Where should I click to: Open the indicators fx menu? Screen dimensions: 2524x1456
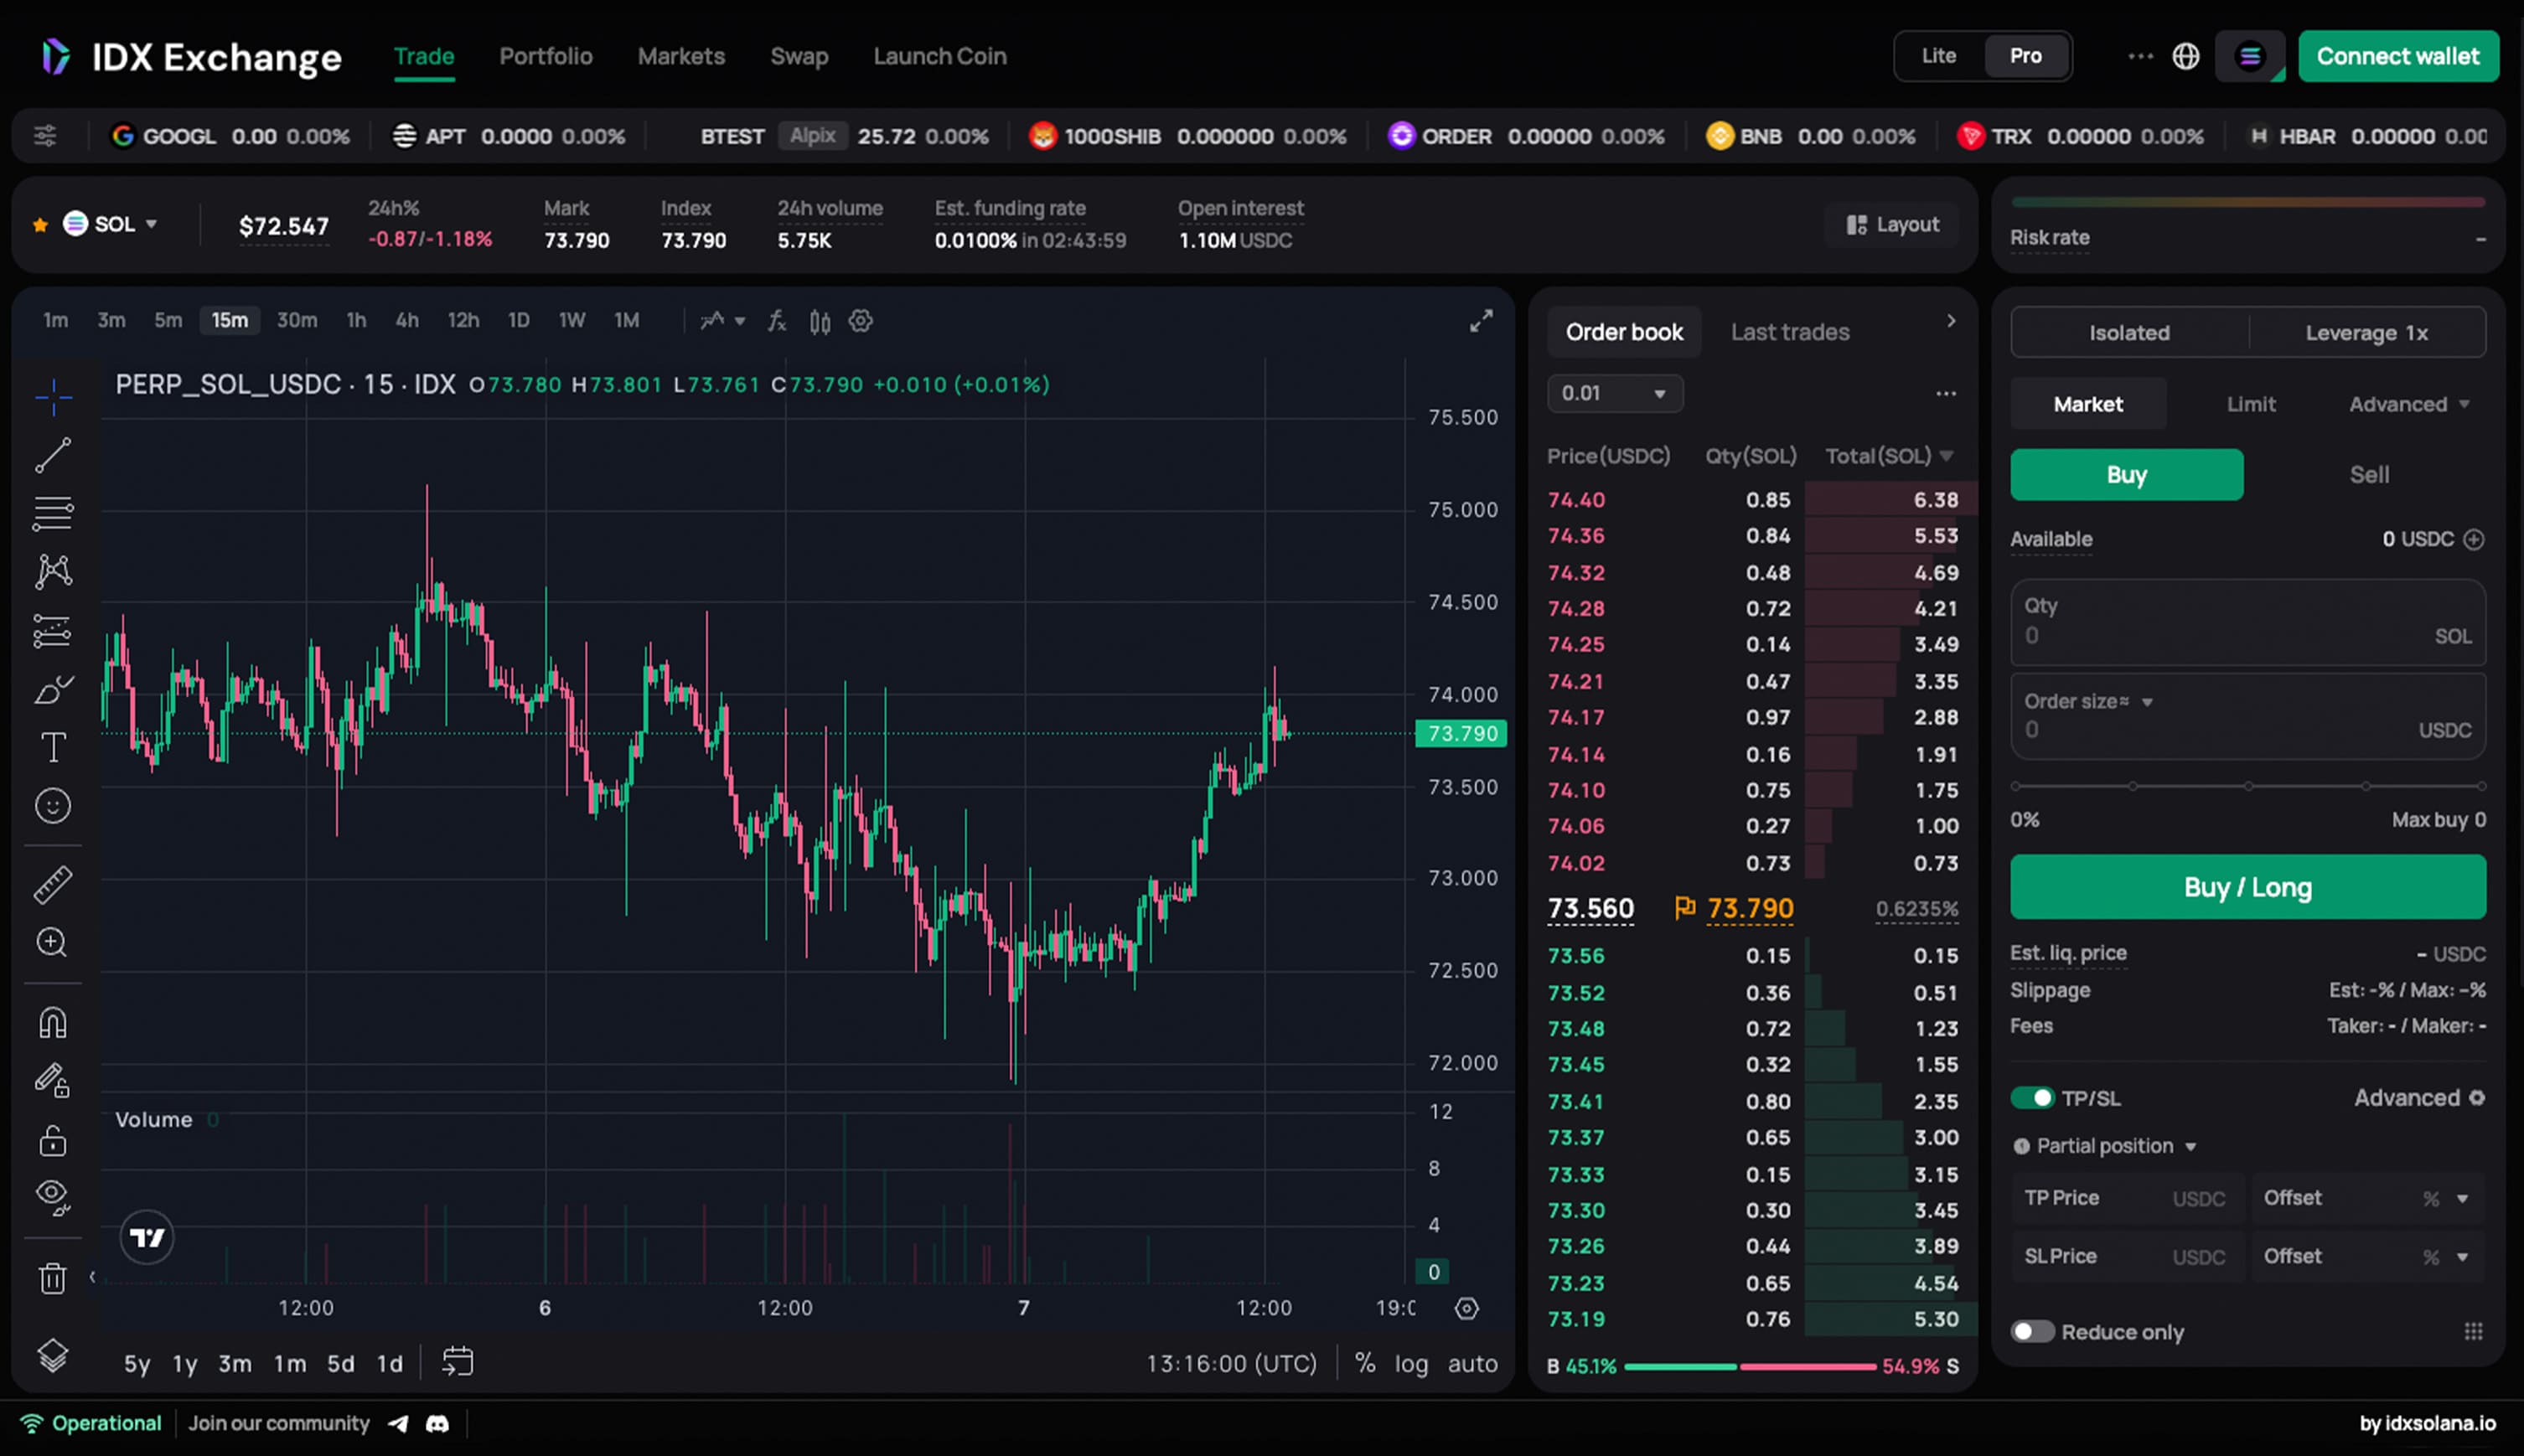777,321
